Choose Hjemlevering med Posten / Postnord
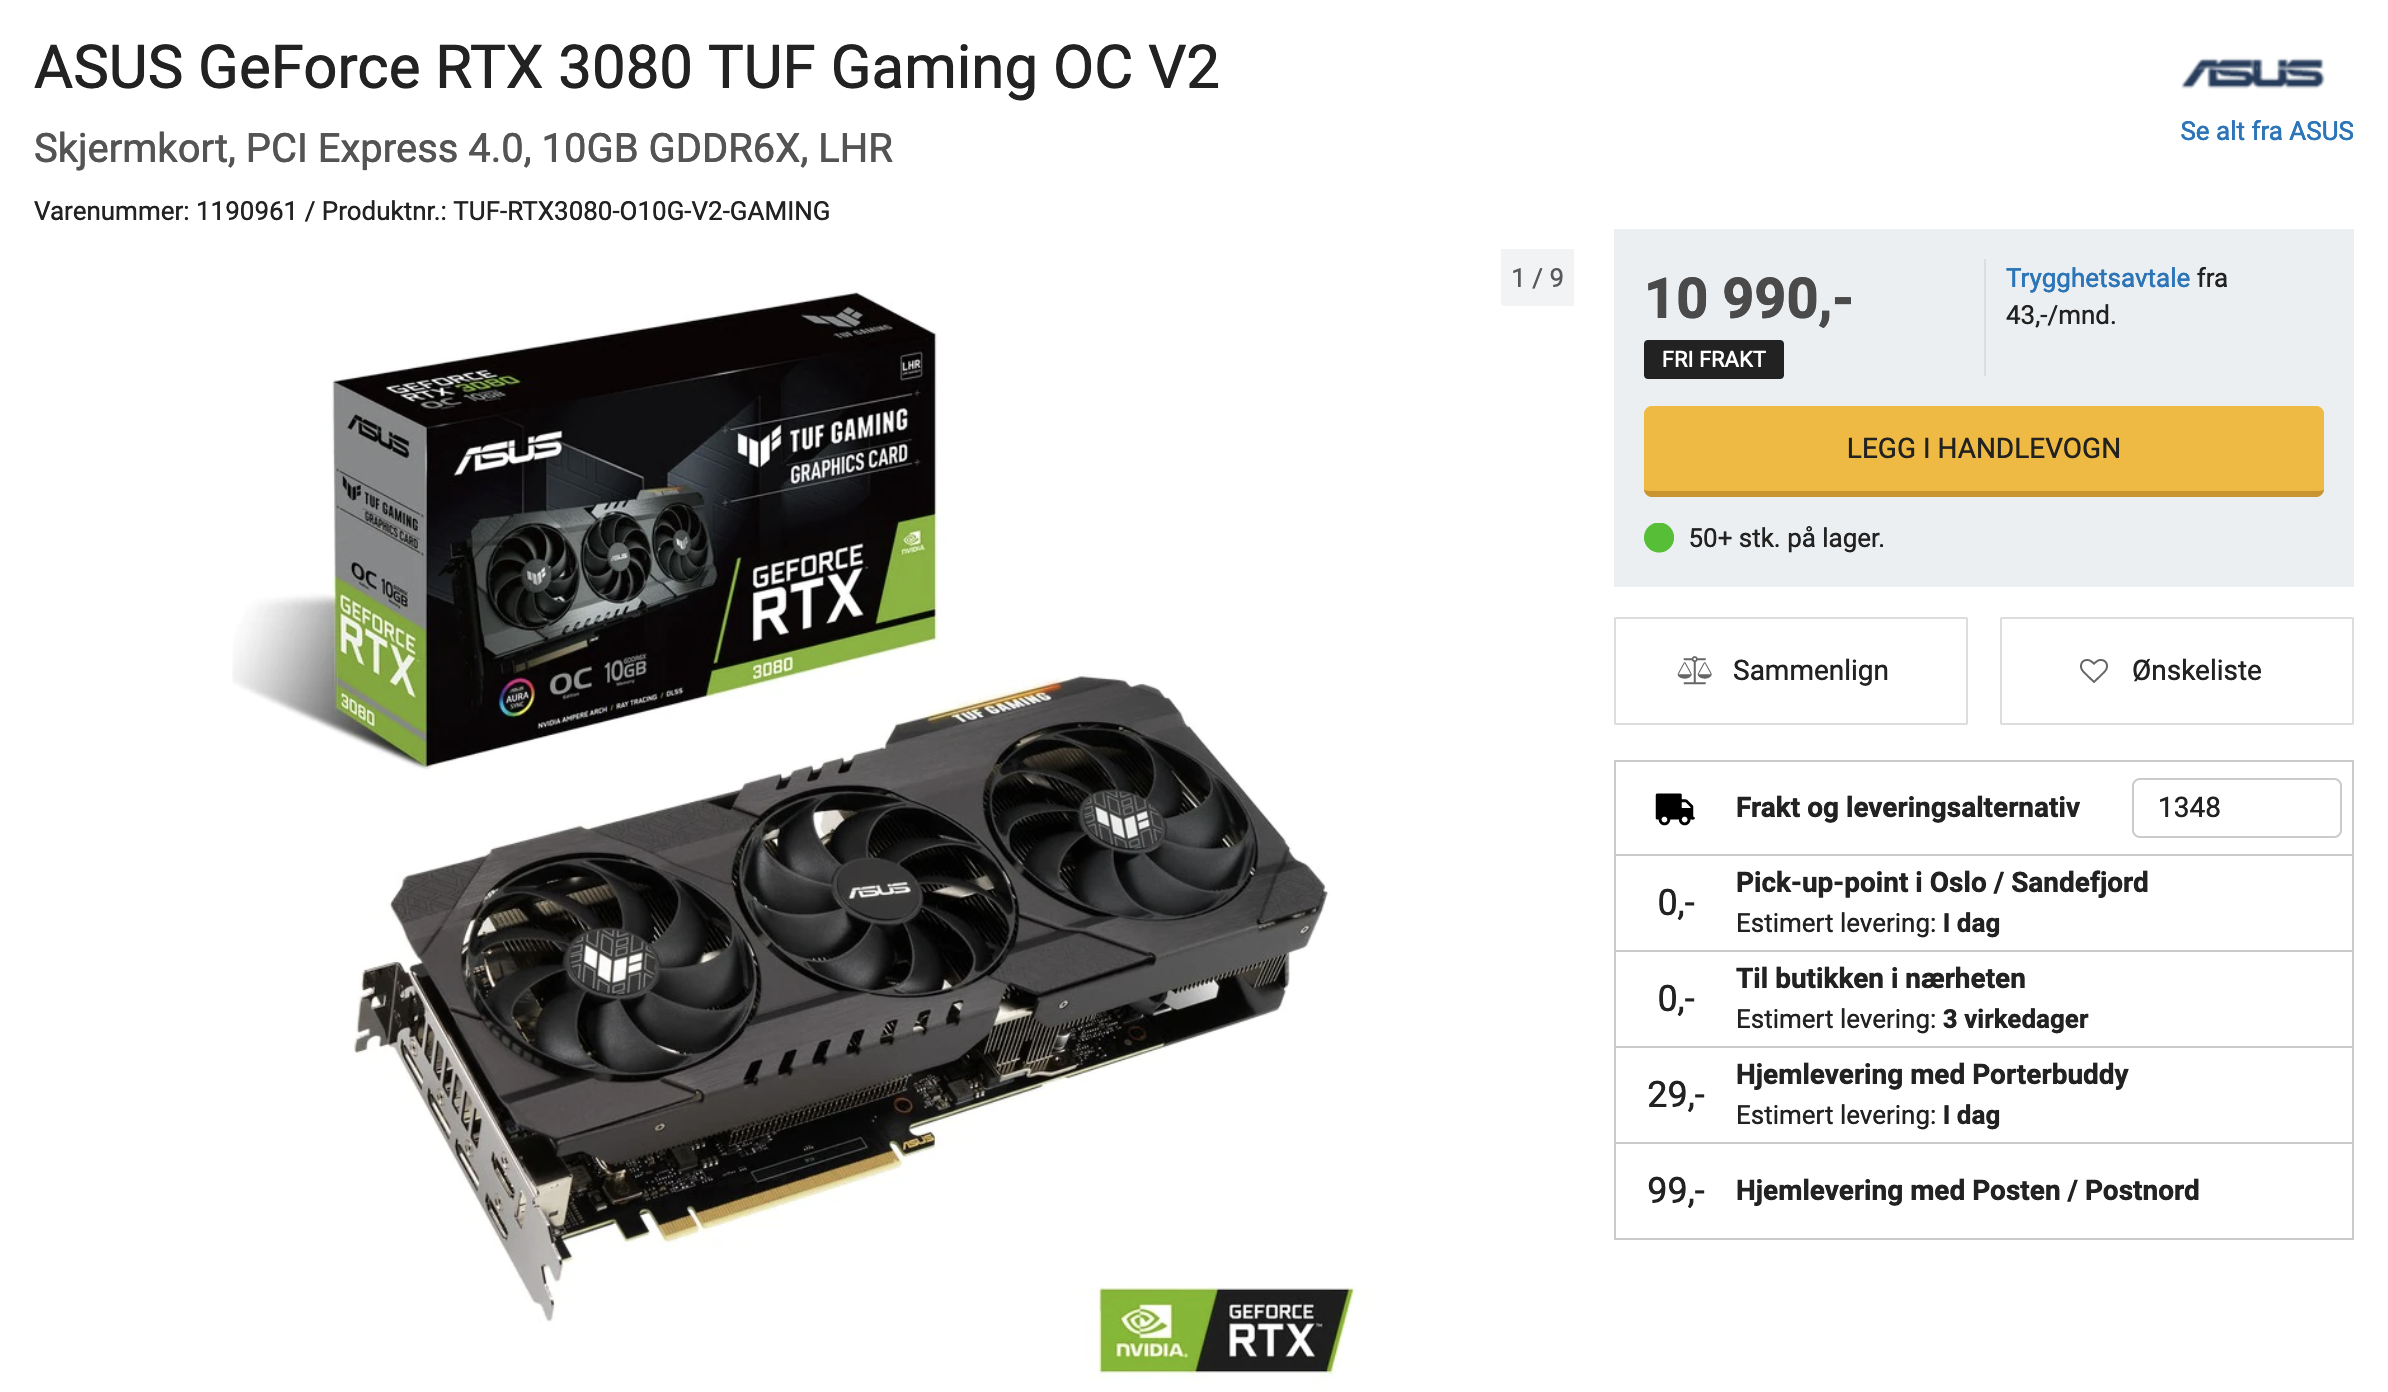This screenshot has height=1392, width=2388. [1983, 1191]
